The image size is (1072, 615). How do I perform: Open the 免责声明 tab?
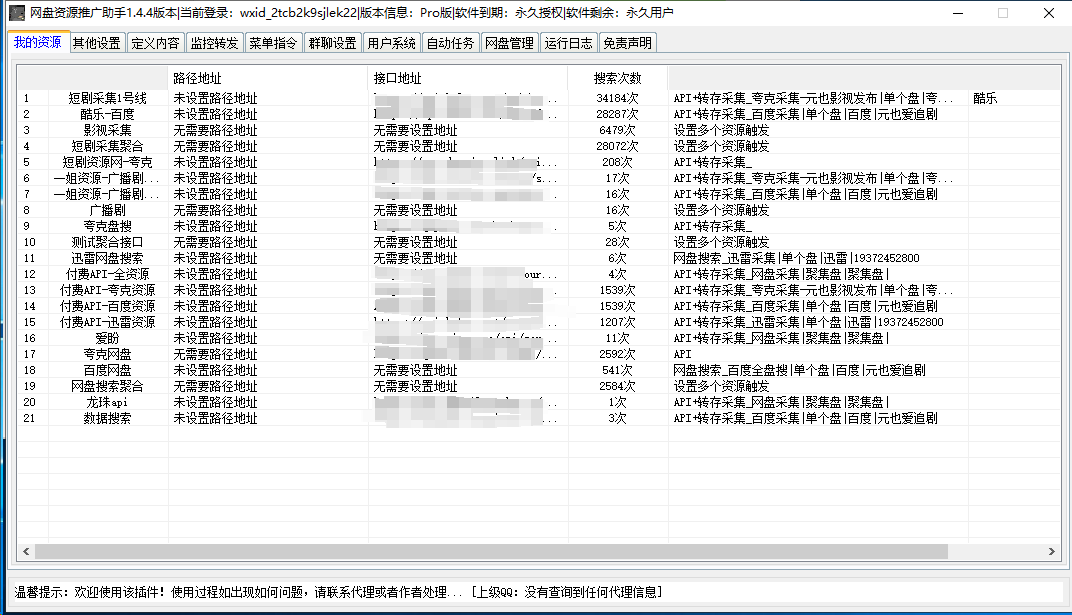(627, 43)
